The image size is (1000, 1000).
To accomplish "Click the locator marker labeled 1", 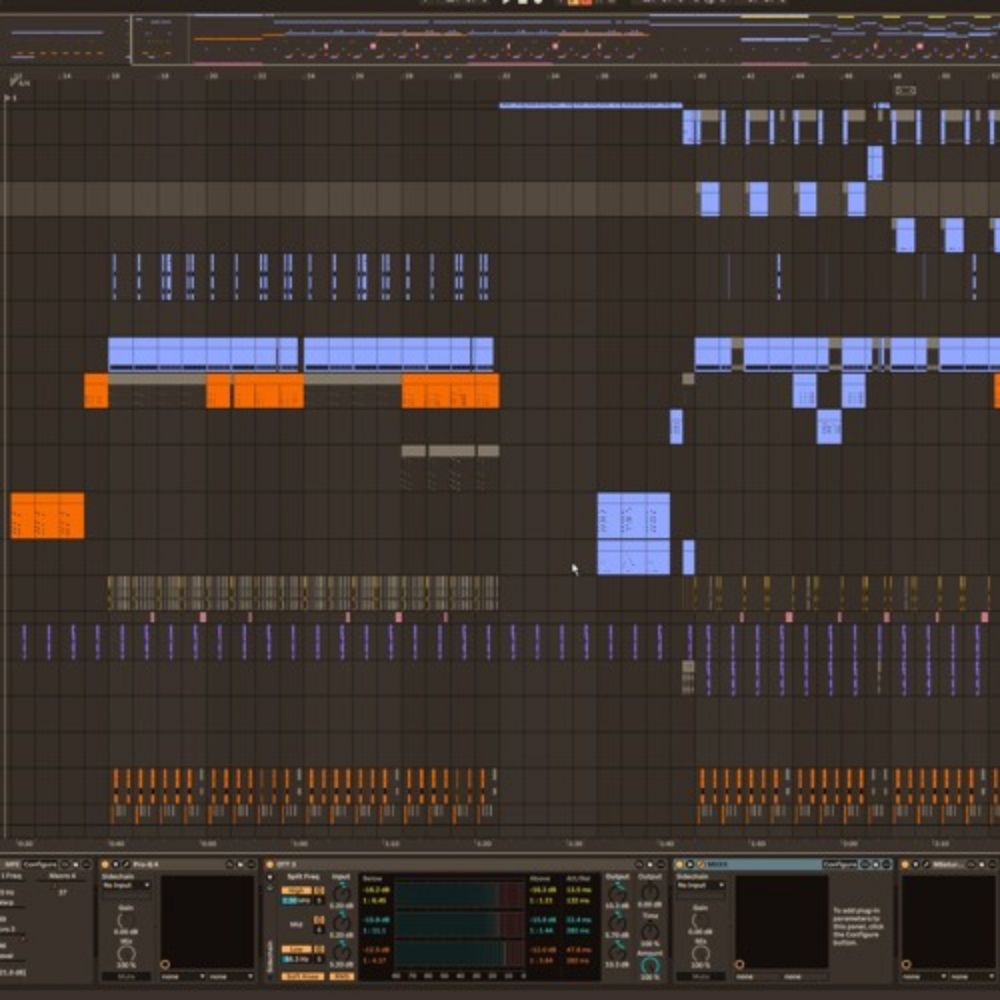I will pyautogui.click(x=10, y=98).
